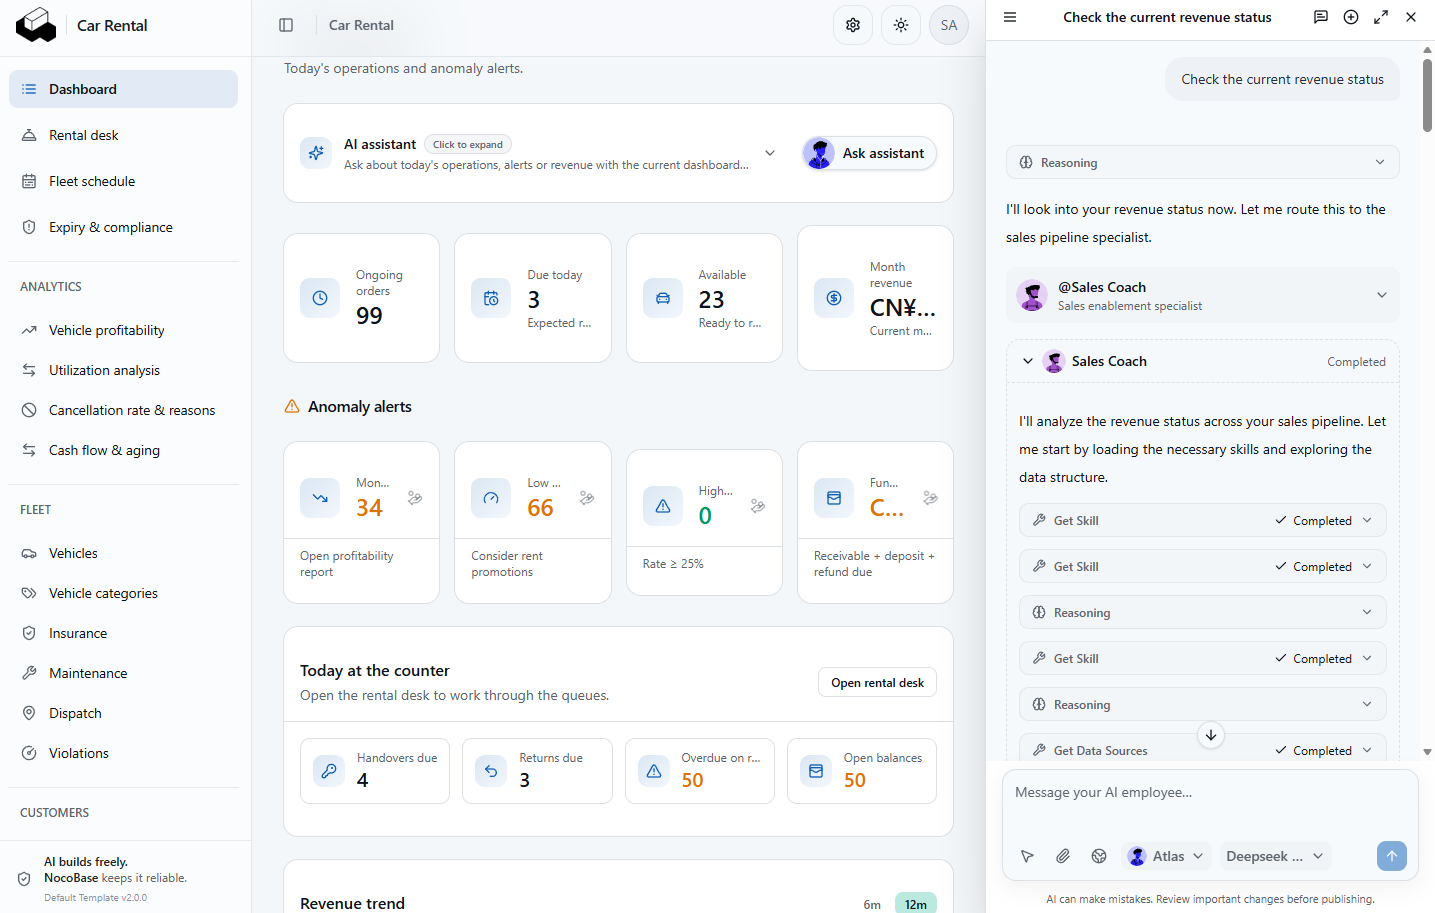This screenshot has width=1435, height=913.
Task: Click the Ongoing orders clock icon
Action: 320,298
